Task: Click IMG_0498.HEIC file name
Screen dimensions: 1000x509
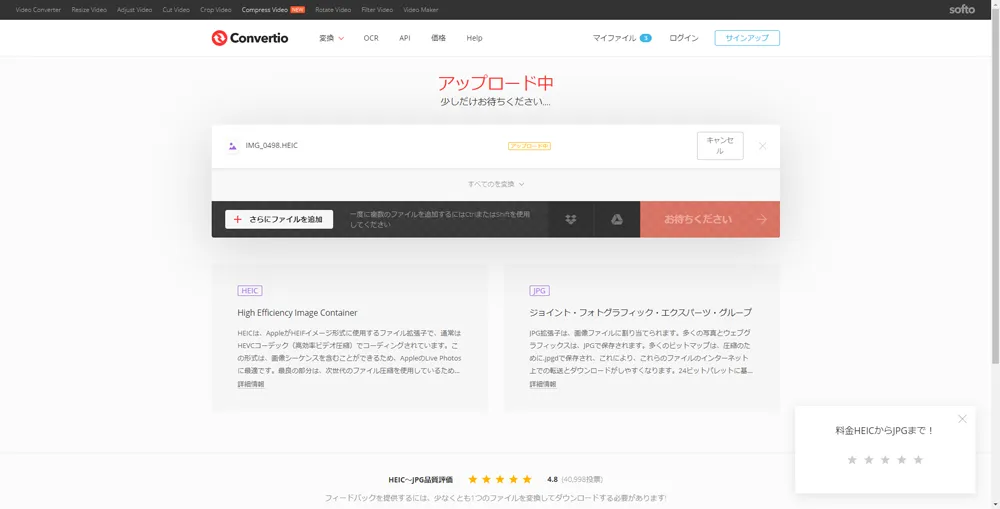Action: [x=272, y=145]
